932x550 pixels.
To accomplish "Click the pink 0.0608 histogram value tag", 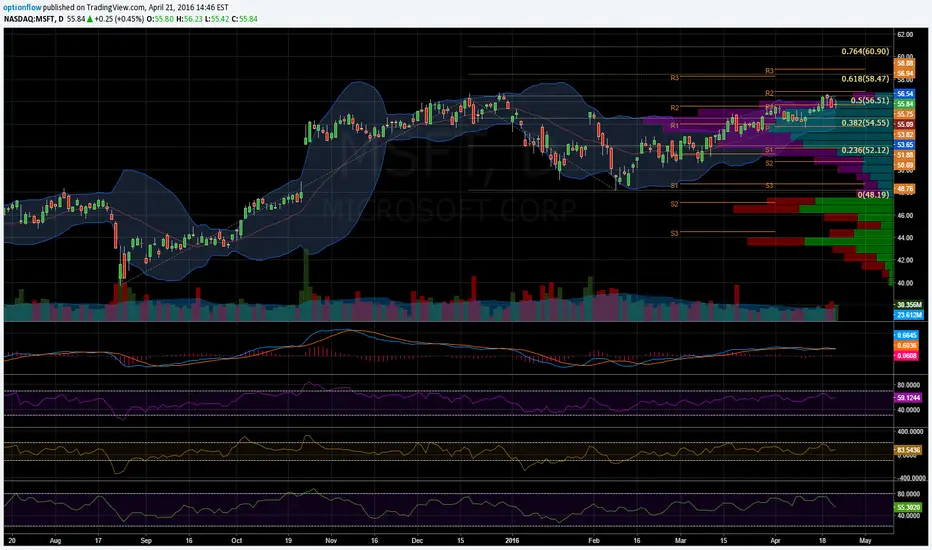I will pyautogui.click(x=907, y=356).
